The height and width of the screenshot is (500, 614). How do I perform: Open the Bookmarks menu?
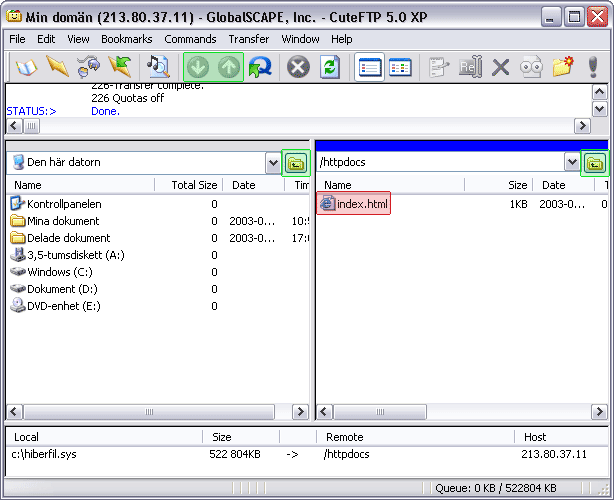[x=125, y=39]
